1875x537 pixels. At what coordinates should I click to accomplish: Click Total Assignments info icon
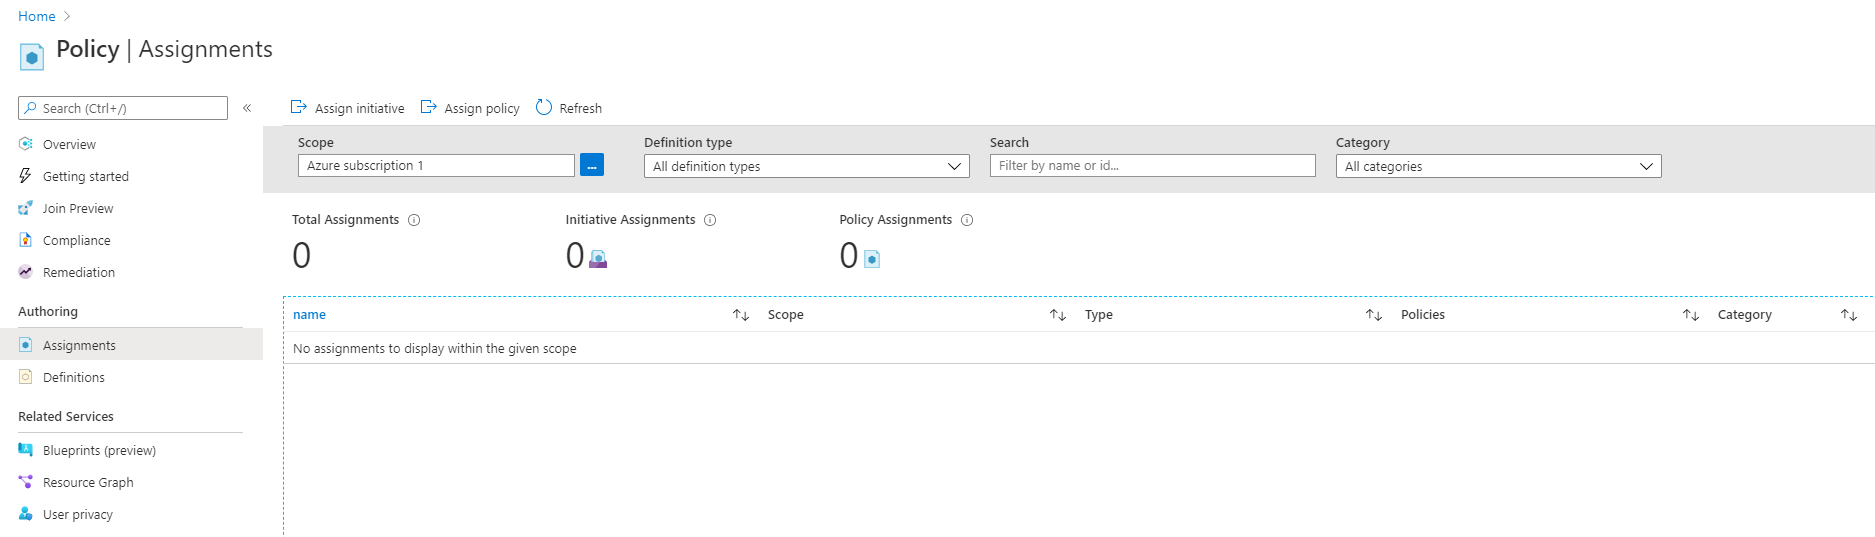click(x=414, y=220)
